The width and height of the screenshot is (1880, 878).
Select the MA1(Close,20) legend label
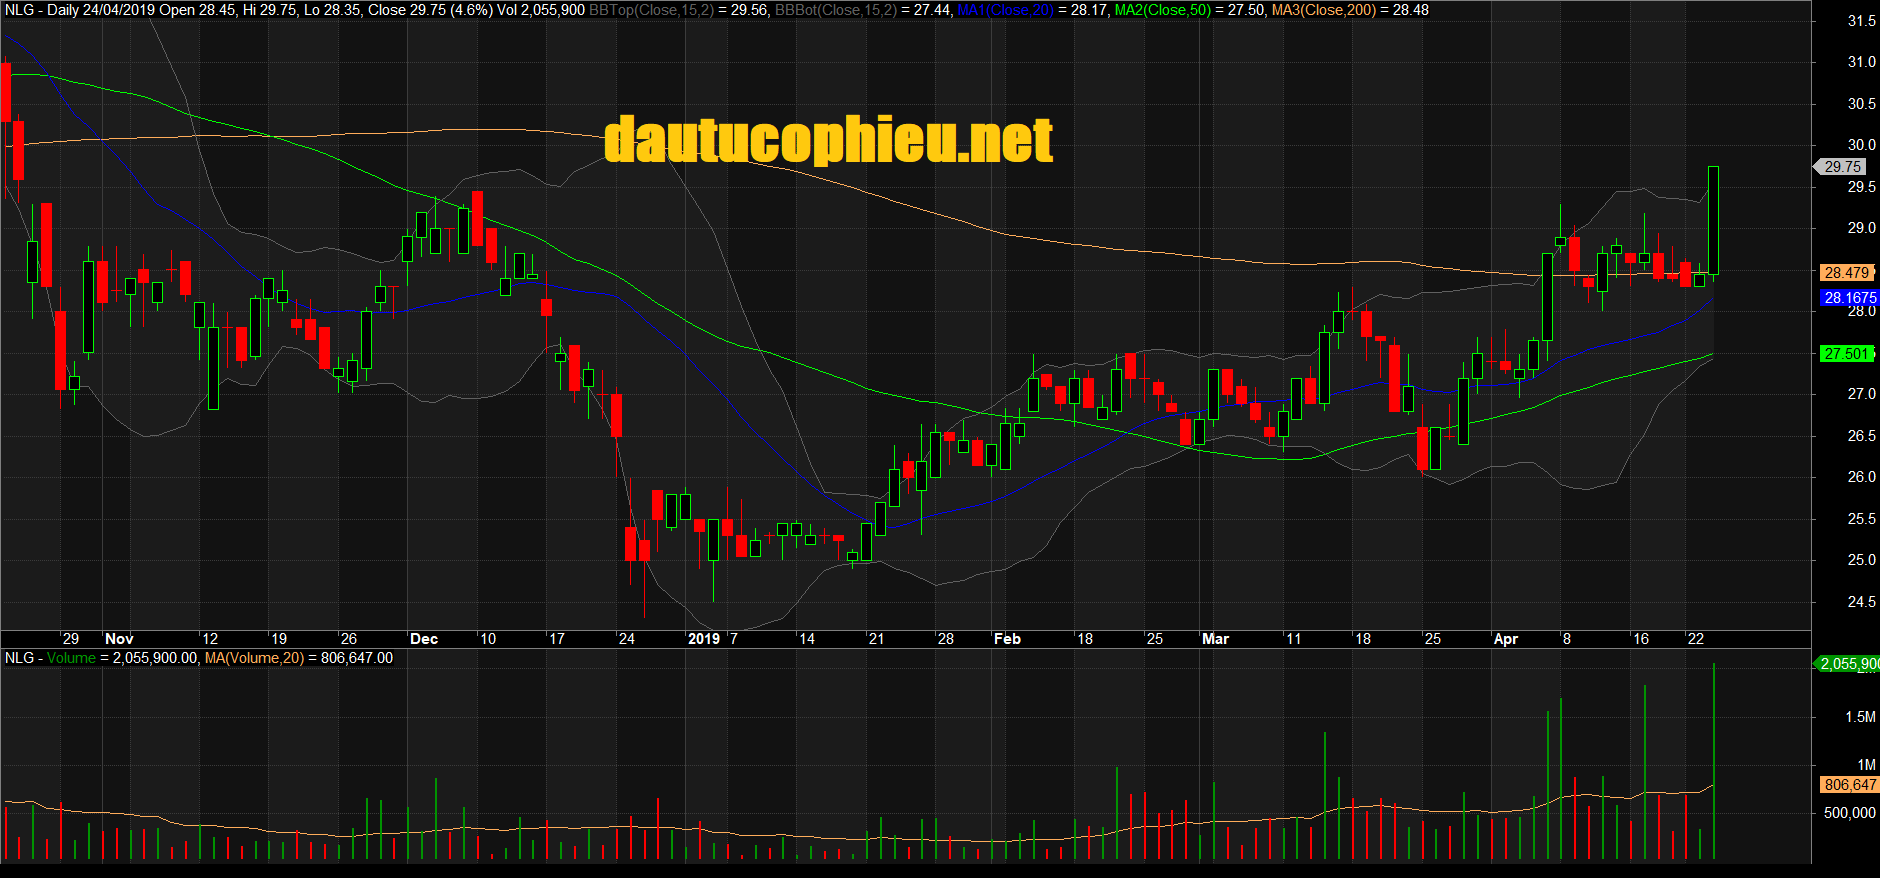pyautogui.click(x=1005, y=10)
